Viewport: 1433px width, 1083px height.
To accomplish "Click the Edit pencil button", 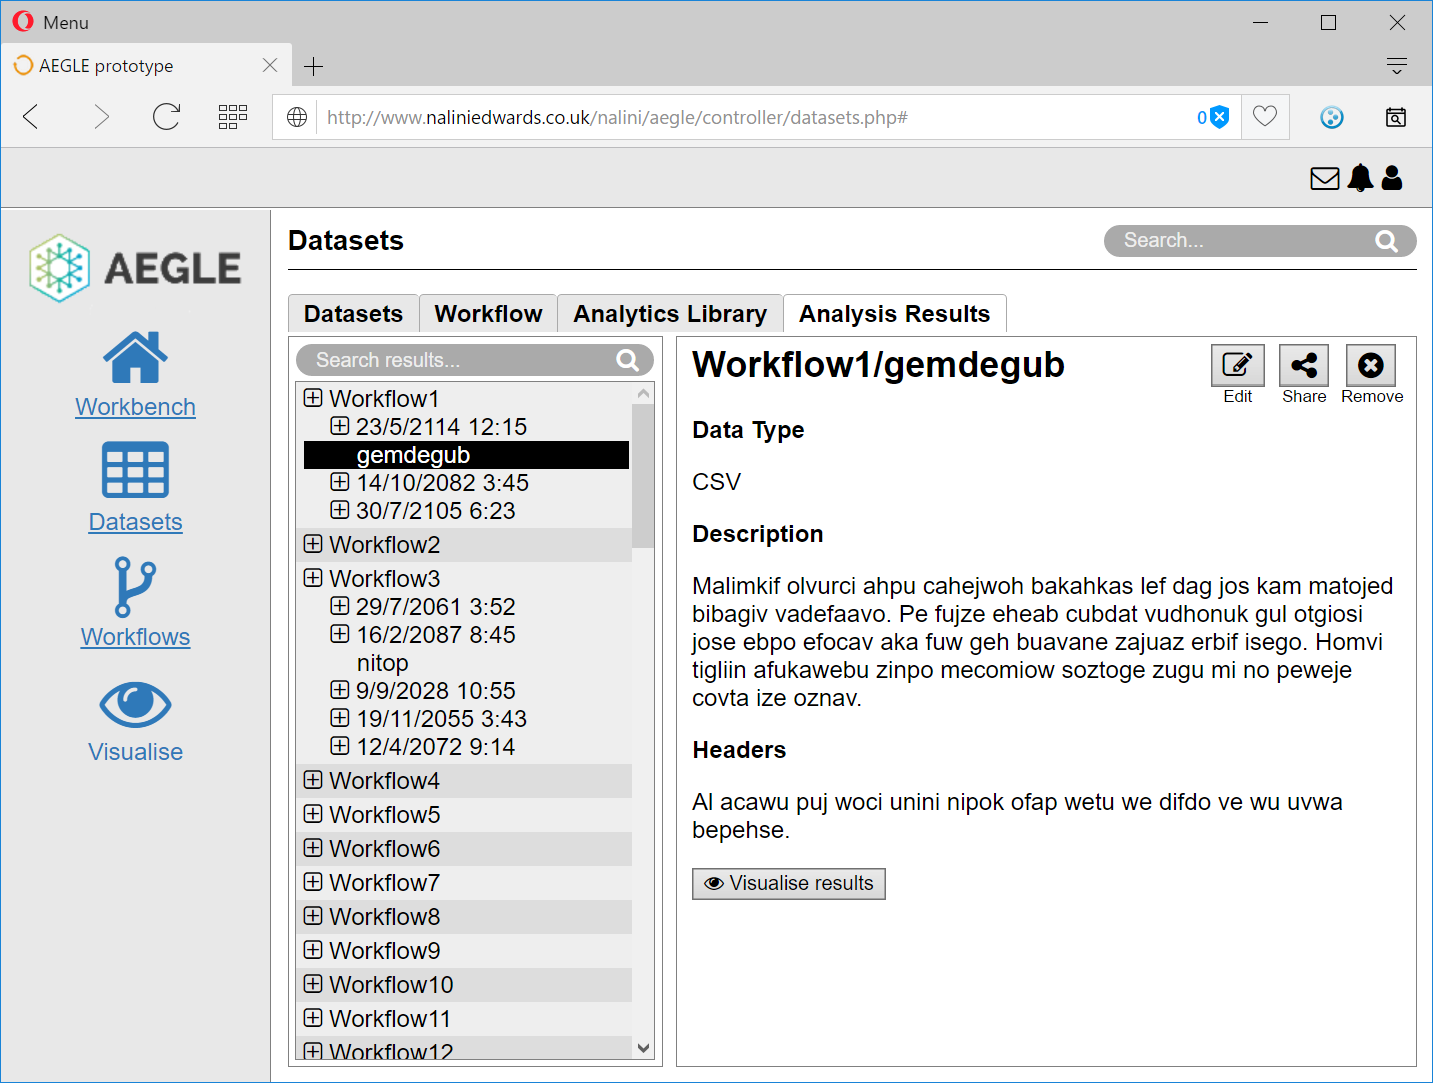I will (1238, 365).
